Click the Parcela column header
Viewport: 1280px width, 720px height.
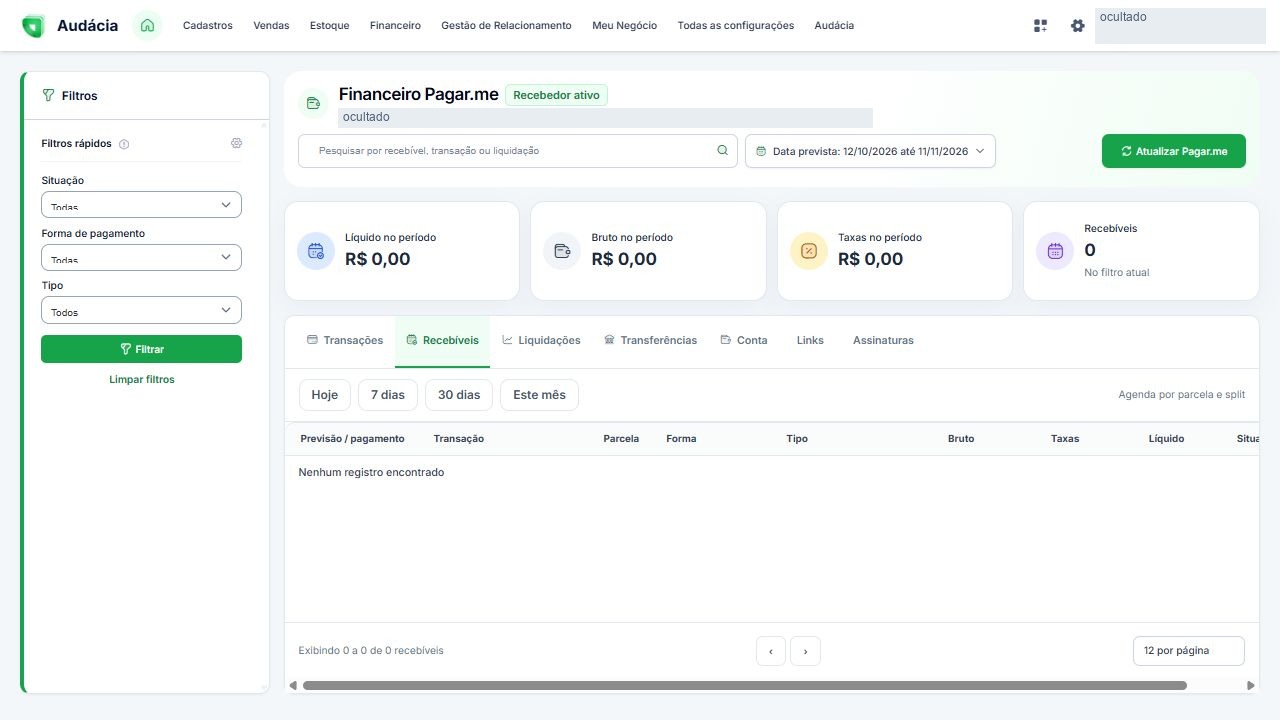tap(621, 439)
